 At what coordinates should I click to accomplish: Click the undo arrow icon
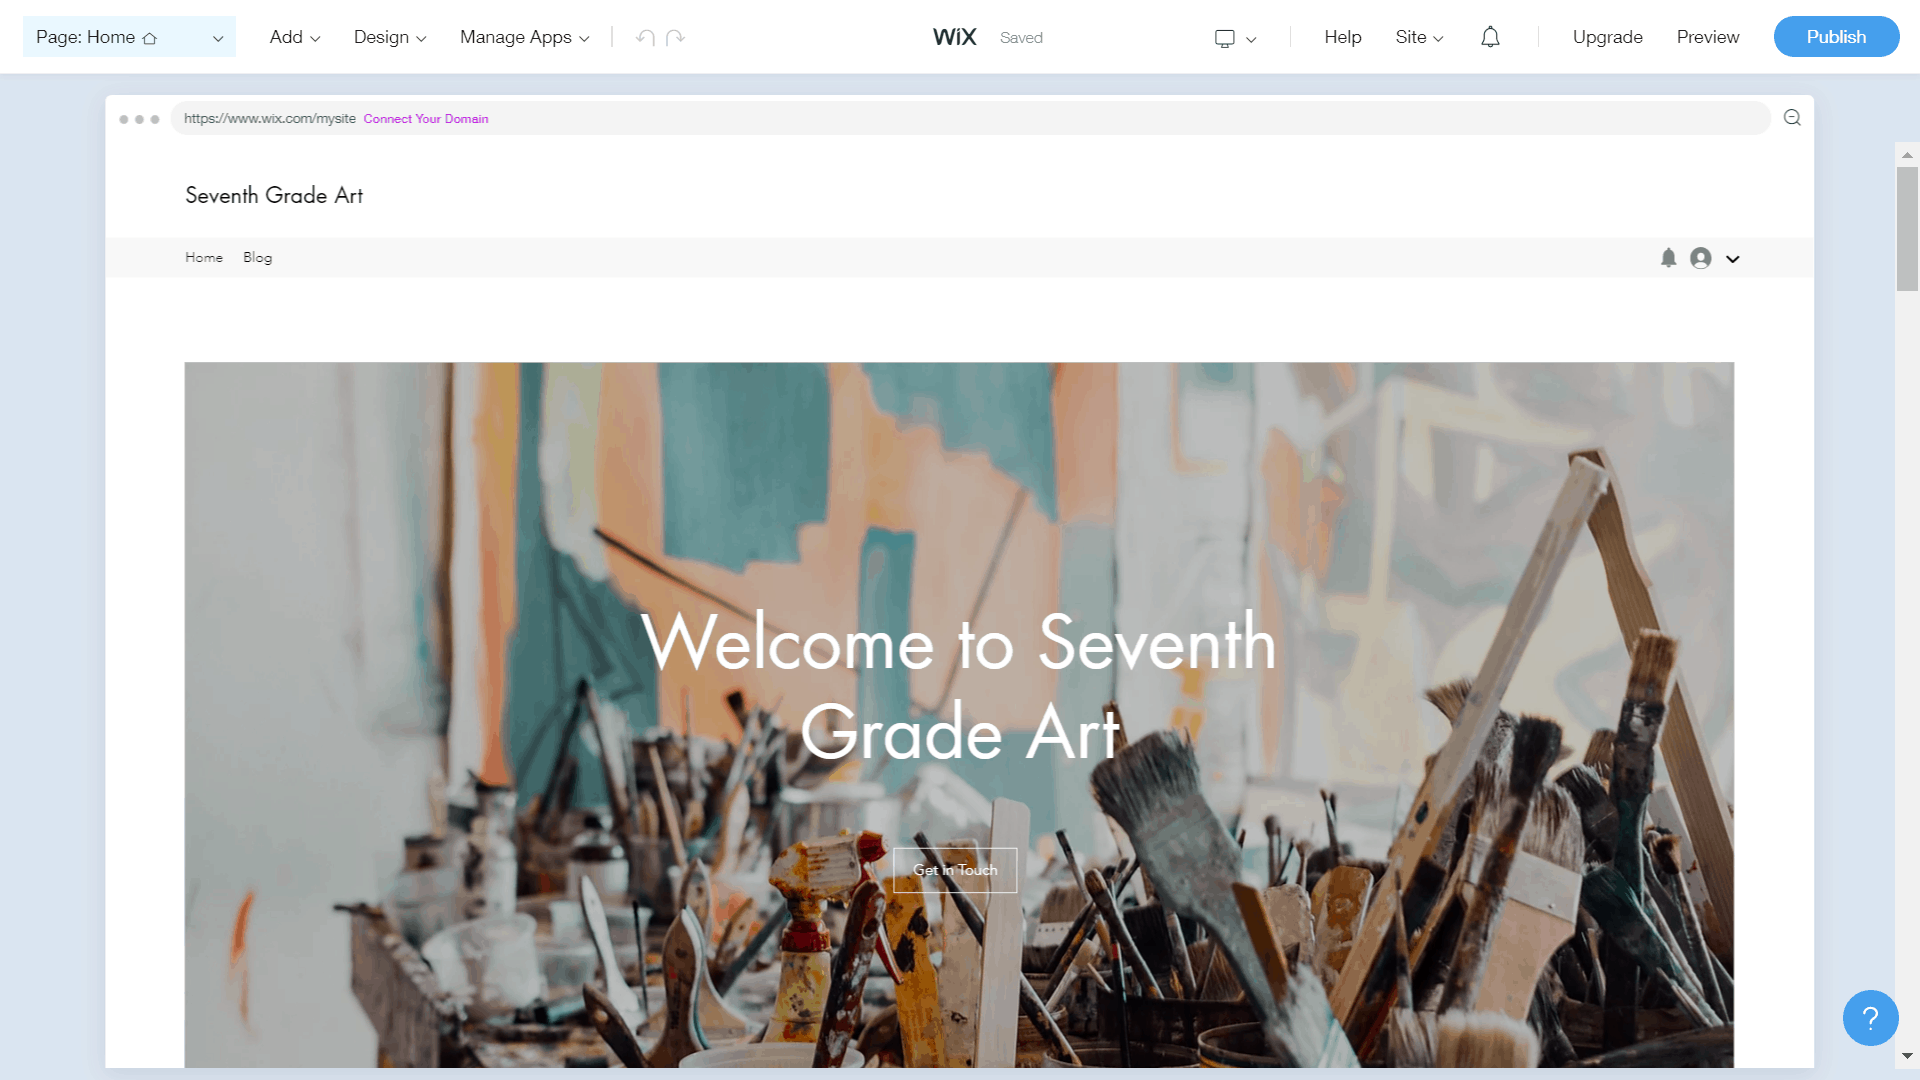645,38
